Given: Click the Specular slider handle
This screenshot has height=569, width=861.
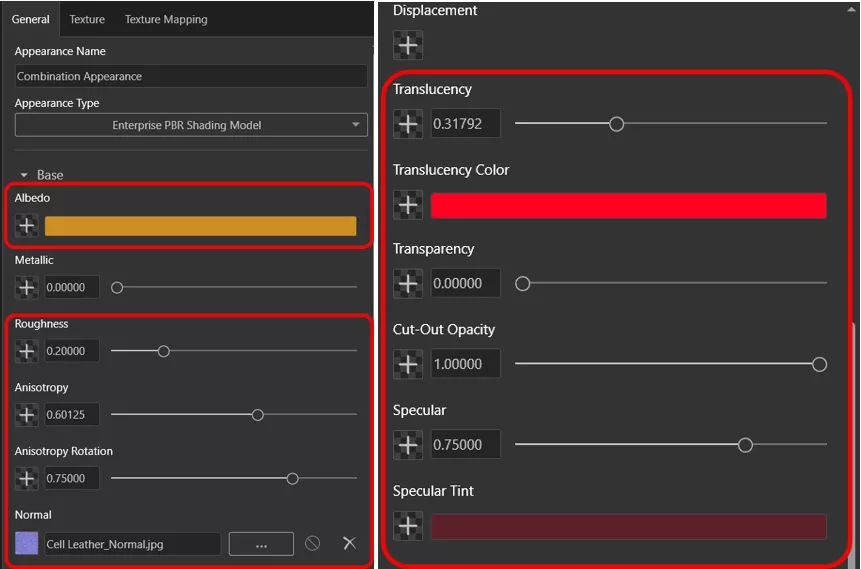Looking at the screenshot, I should [x=745, y=445].
